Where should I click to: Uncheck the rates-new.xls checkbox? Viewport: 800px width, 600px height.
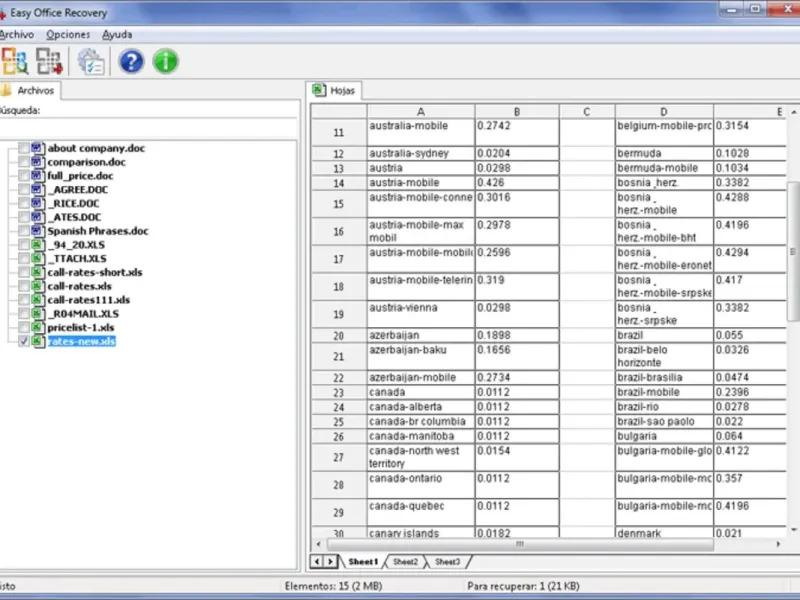tap(23, 341)
